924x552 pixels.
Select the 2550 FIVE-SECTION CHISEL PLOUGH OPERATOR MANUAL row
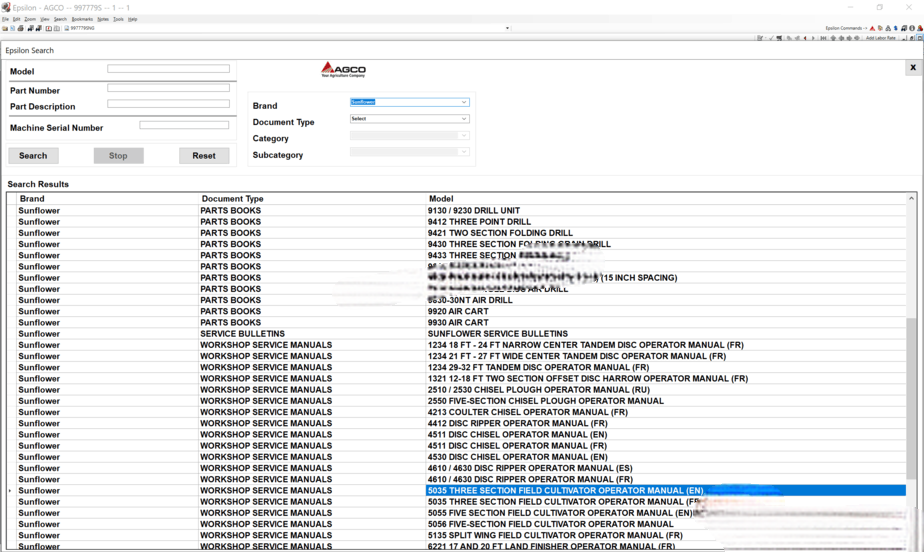461,401
